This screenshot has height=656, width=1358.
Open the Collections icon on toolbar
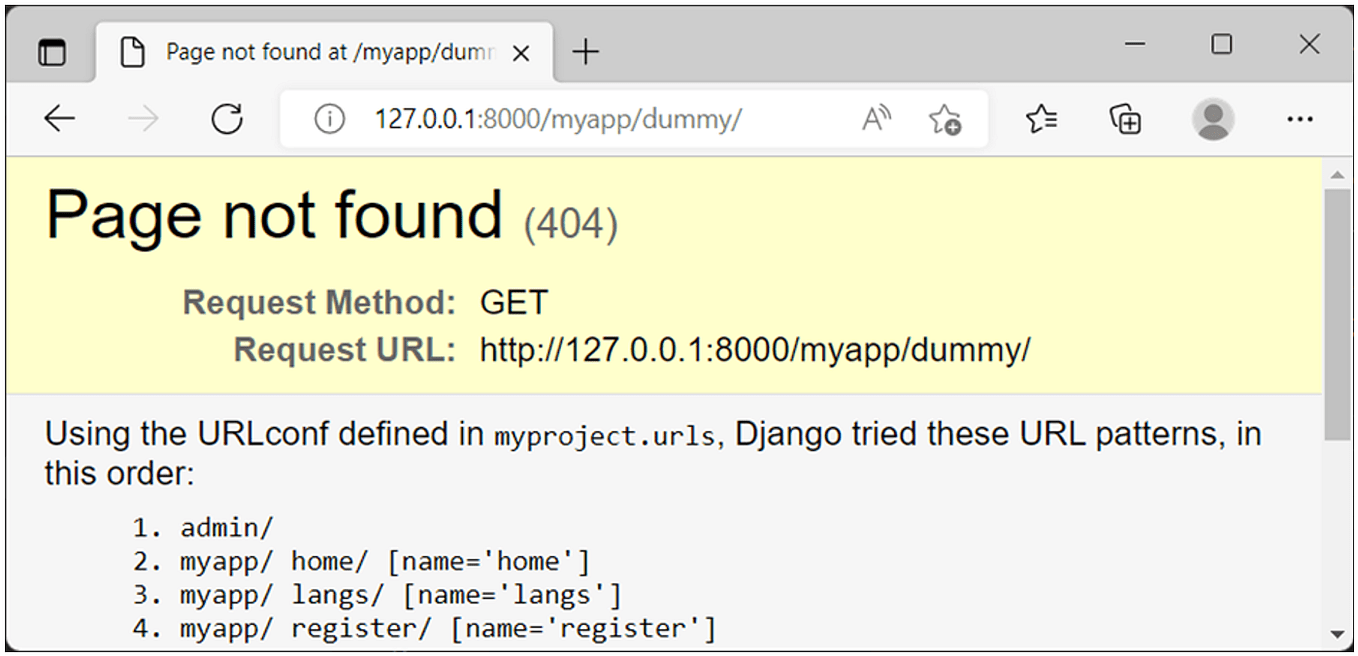[x=1126, y=118]
